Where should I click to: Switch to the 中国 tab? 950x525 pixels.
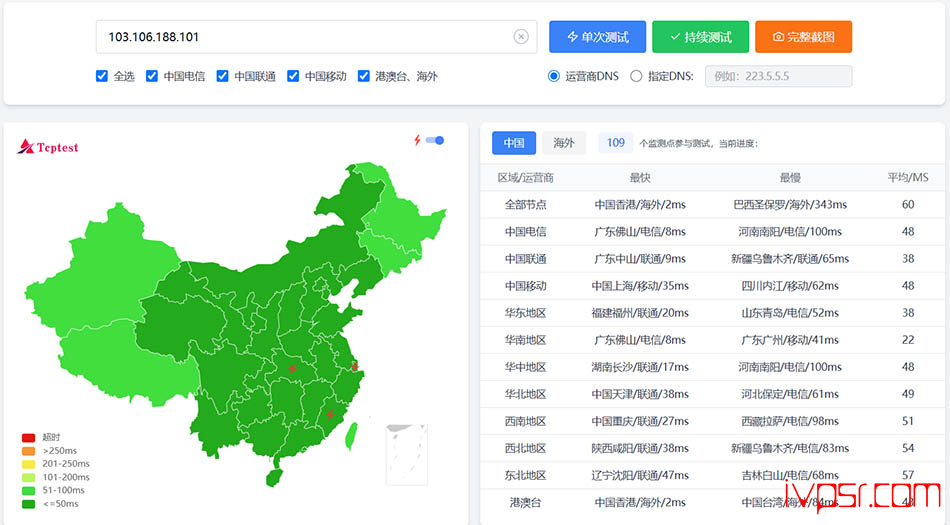[514, 143]
